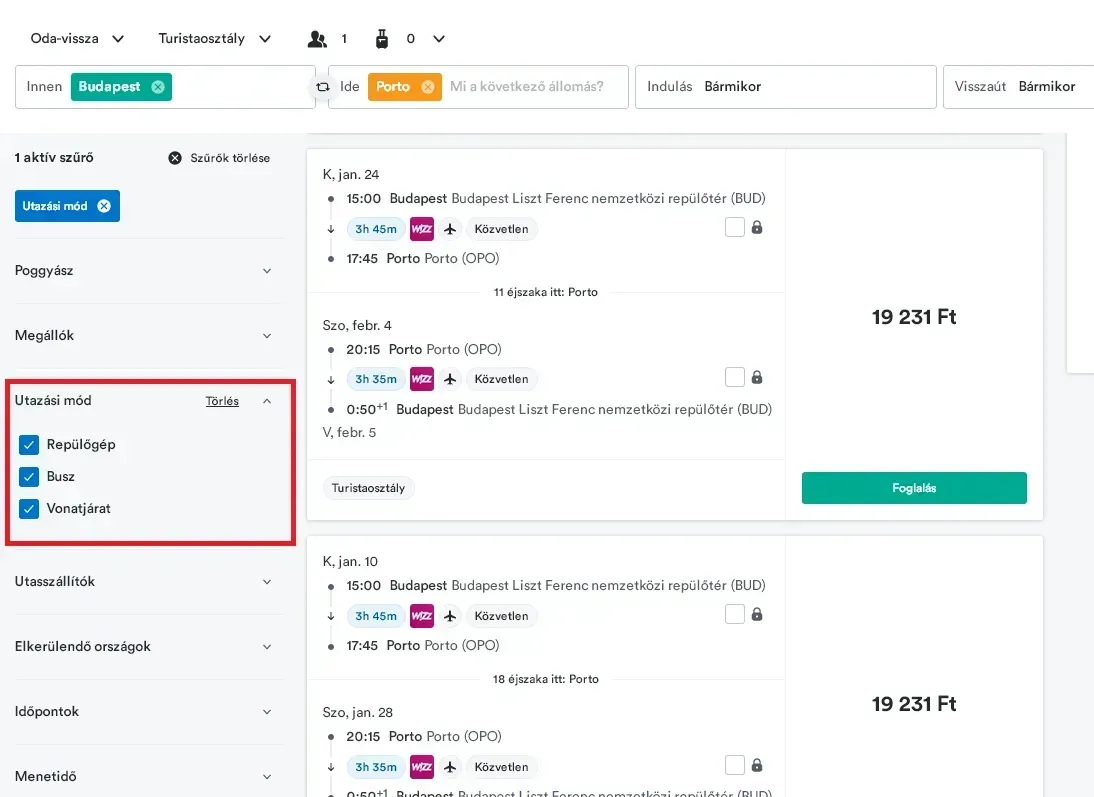Screen dimensions: 1094x797
Task: Open the Visszaút return date field
Action: point(1018,87)
